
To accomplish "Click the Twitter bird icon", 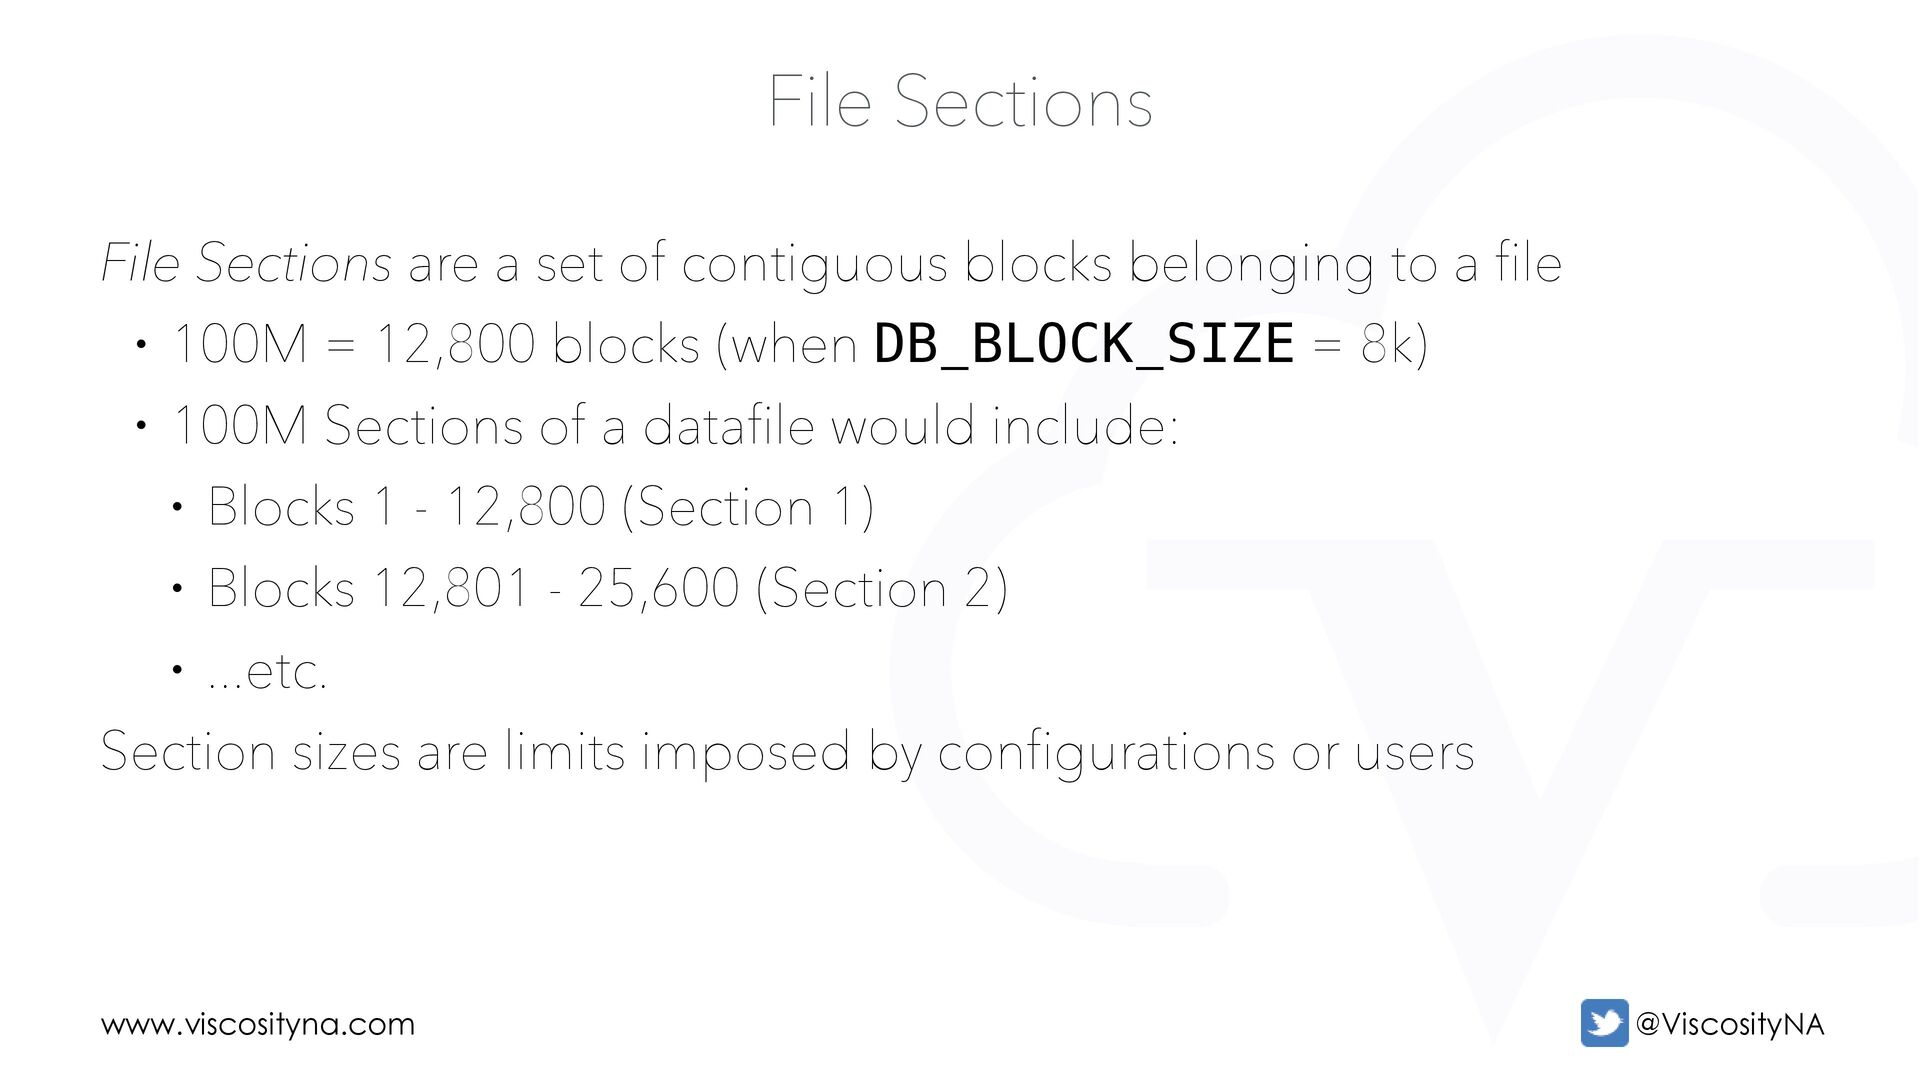I will 1604,1023.
